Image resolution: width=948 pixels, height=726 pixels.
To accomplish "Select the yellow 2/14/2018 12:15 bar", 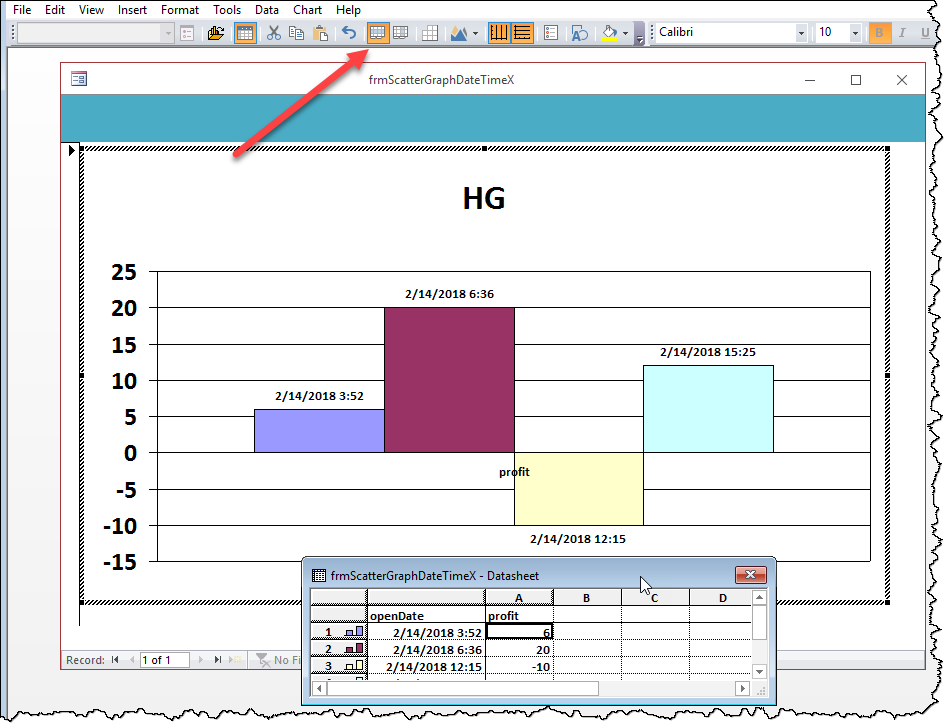I will point(579,488).
